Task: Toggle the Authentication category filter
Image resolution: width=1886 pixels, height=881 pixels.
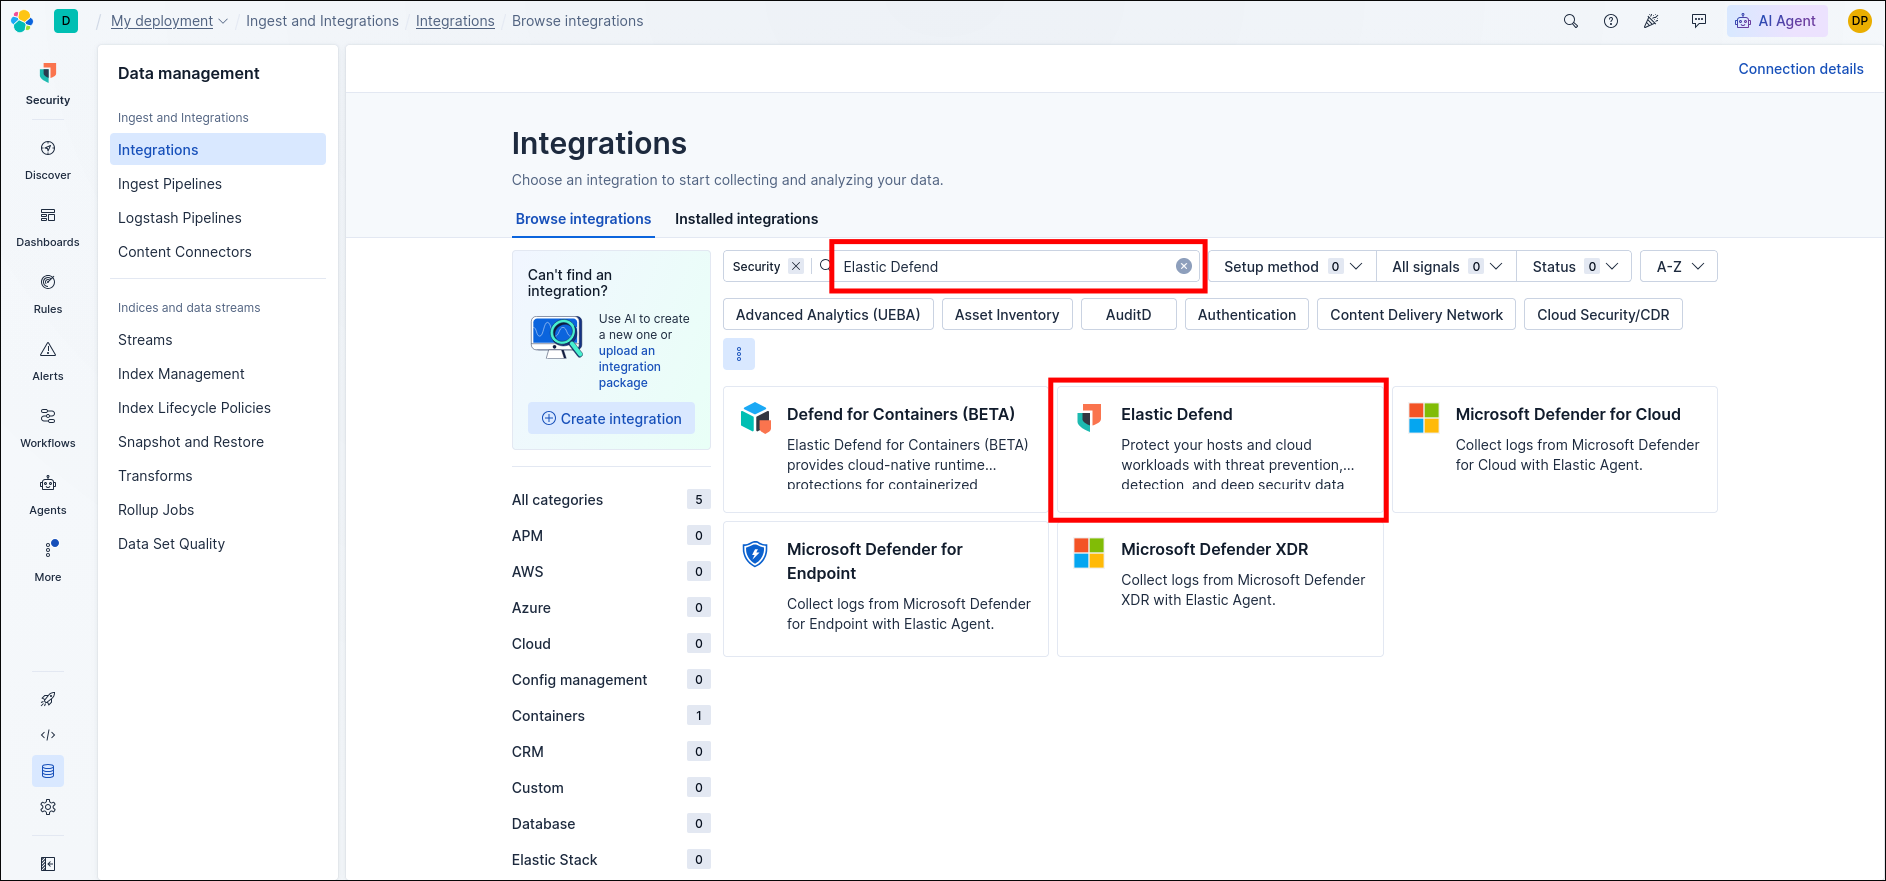Action: [x=1246, y=315]
